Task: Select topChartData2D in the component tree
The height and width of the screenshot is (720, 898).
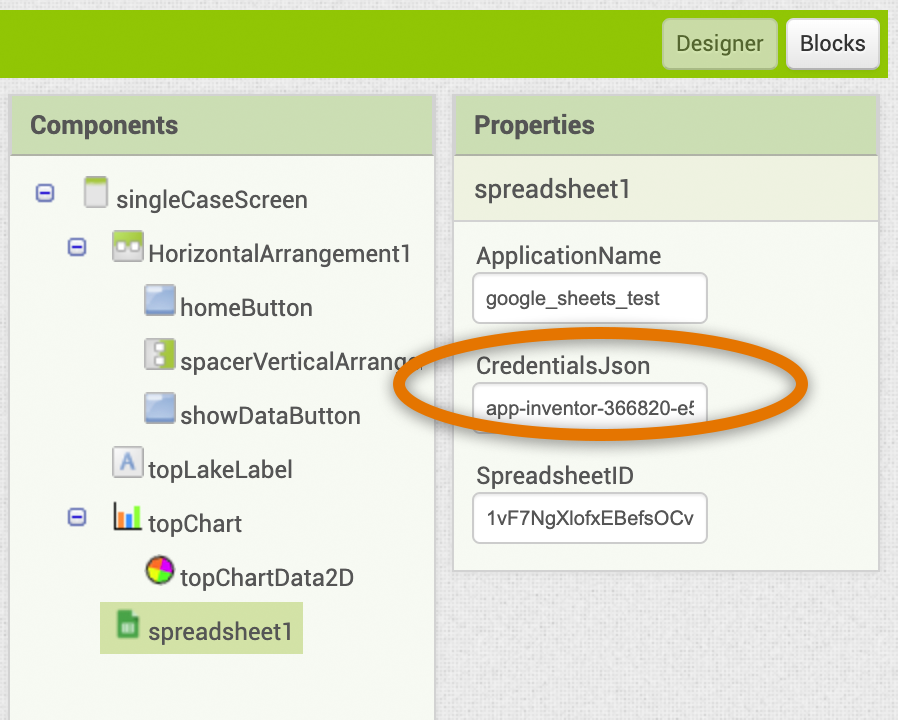Action: point(267,577)
